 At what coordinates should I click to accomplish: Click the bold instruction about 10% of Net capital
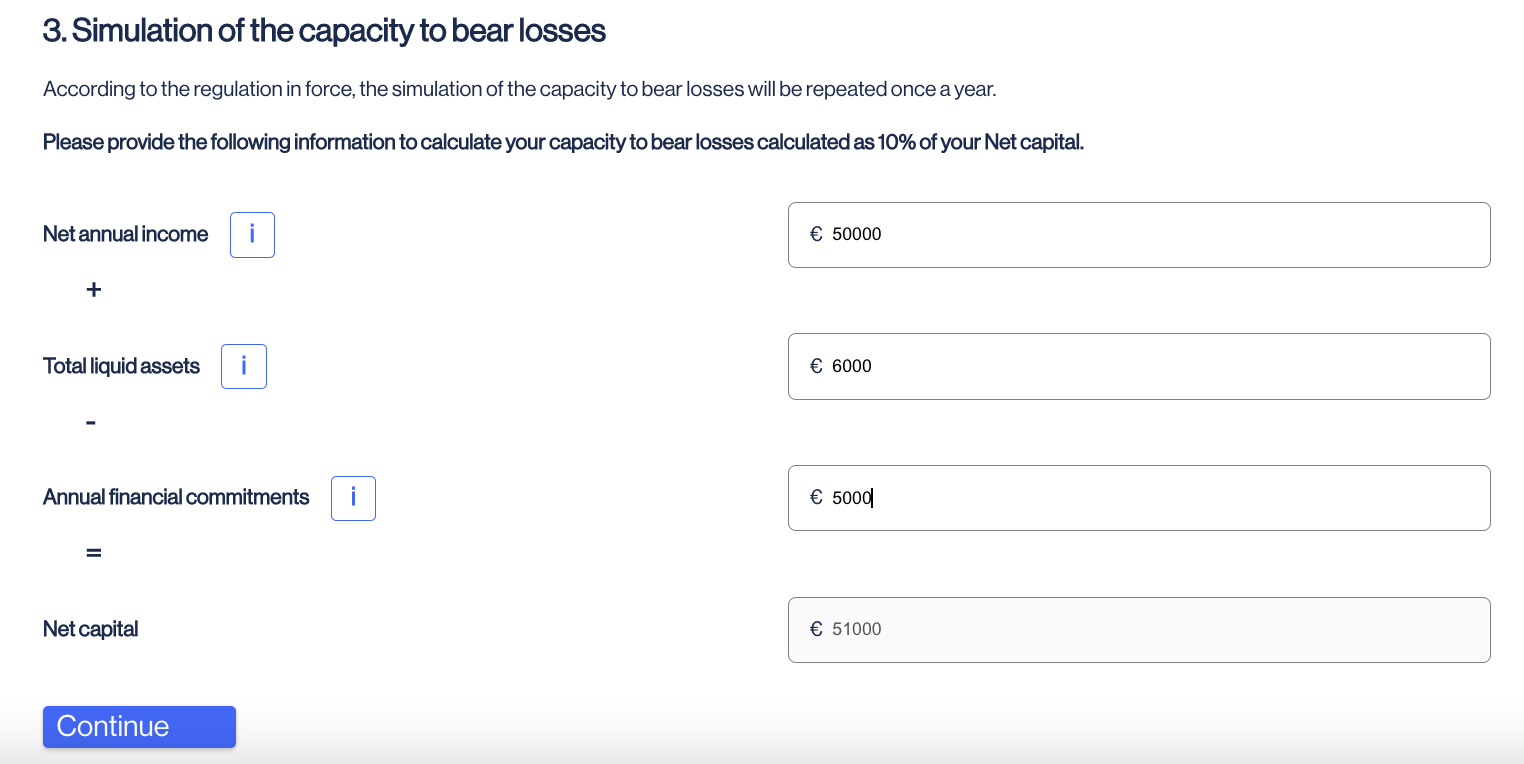[563, 142]
